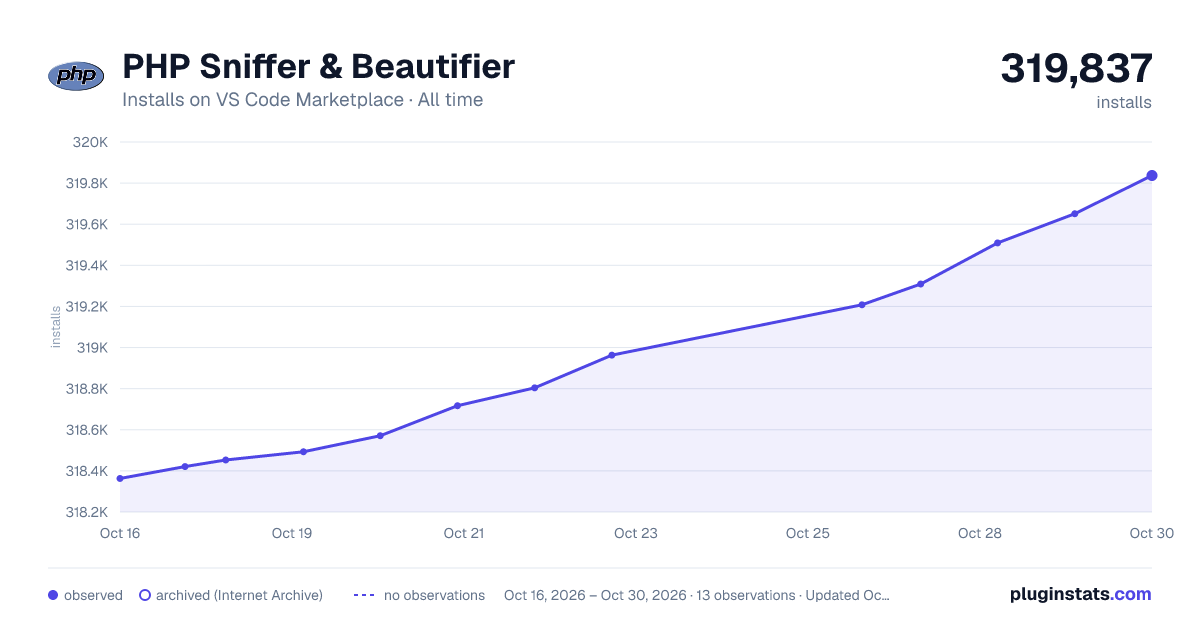This screenshot has height=630, width=1200.
Task: Click the data point at 318.8K
Action: [535, 388]
